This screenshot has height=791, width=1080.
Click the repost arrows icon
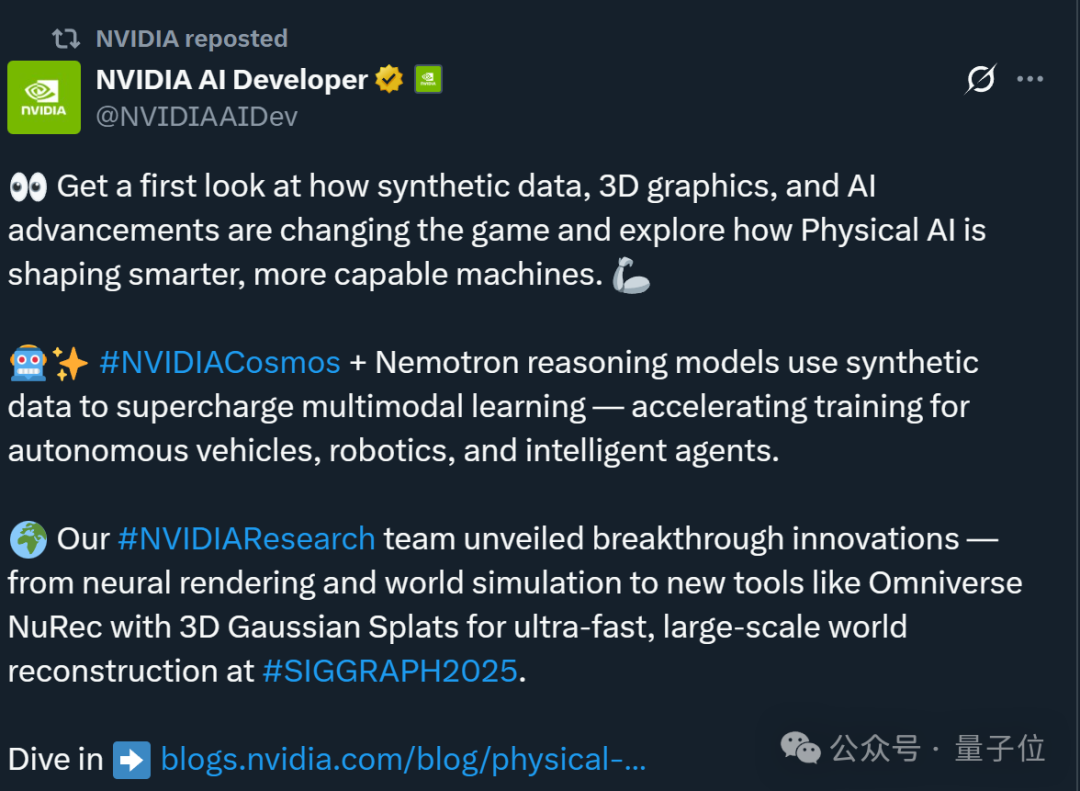point(66,39)
